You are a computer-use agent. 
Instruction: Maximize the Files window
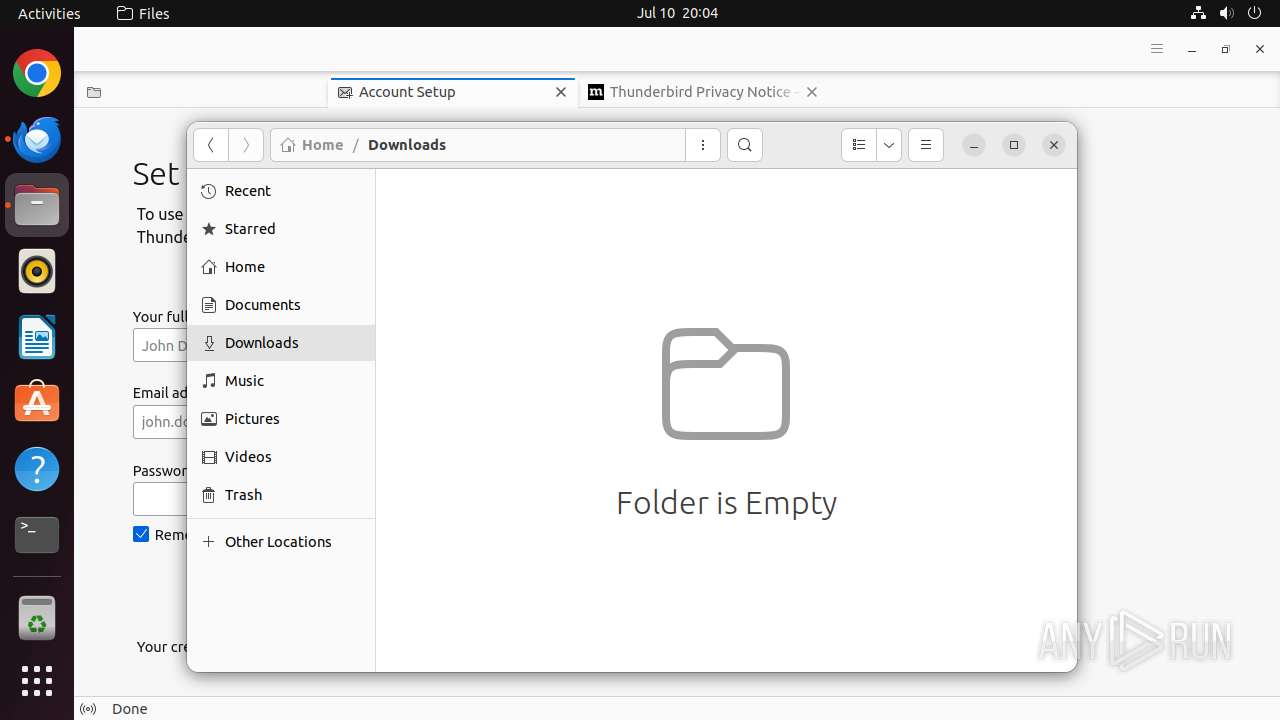pos(1014,145)
